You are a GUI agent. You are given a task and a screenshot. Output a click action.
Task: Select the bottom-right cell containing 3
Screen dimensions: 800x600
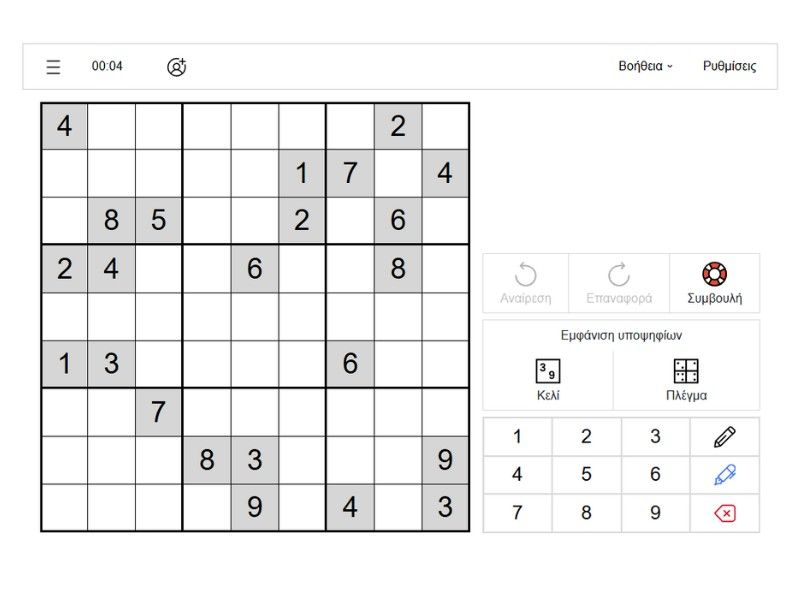pyautogui.click(x=445, y=507)
